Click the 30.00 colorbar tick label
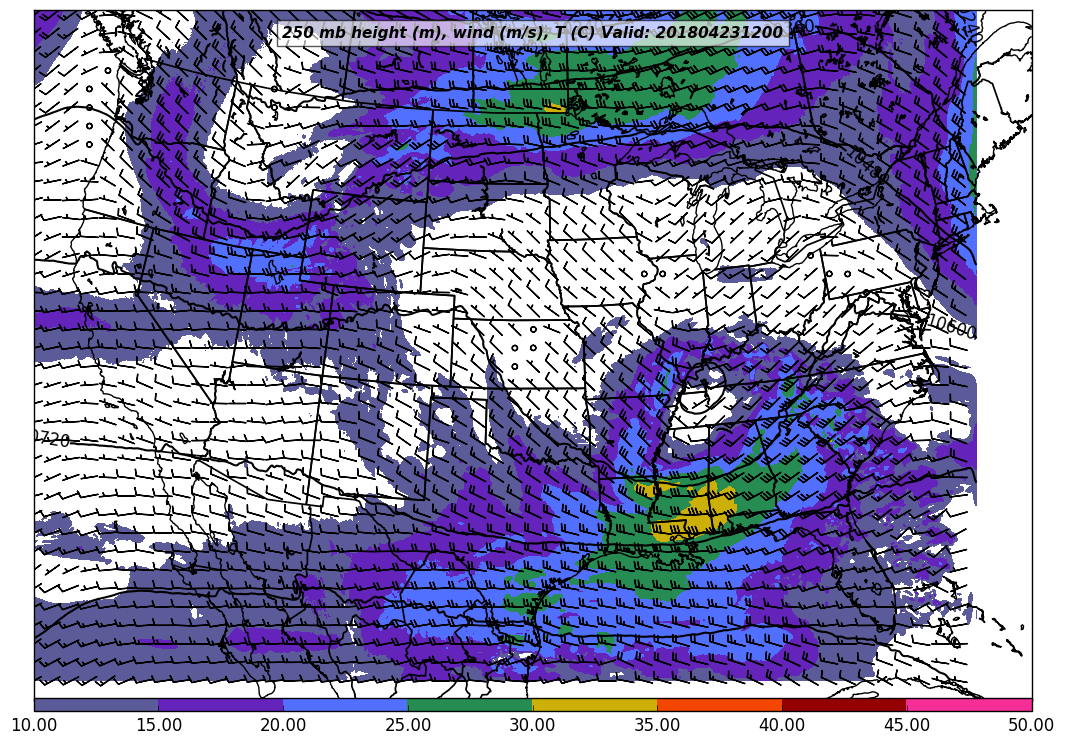 point(532,725)
